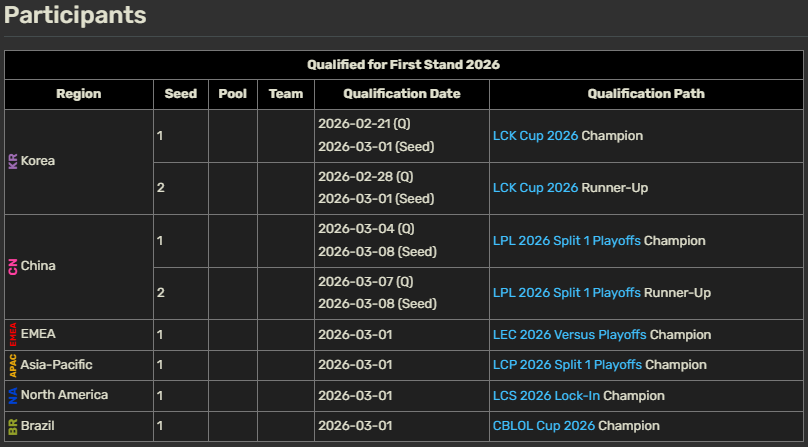The width and height of the screenshot is (808, 447).
Task: Open the LCP 2026 Split 1 Playoffs link
Action: [567, 365]
